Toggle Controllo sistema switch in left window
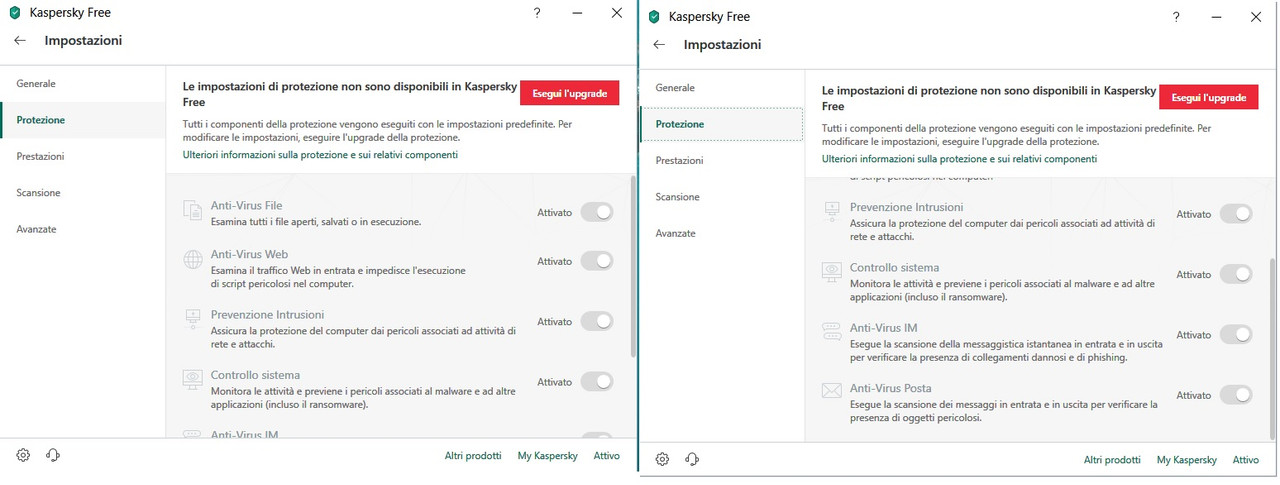 tap(597, 381)
